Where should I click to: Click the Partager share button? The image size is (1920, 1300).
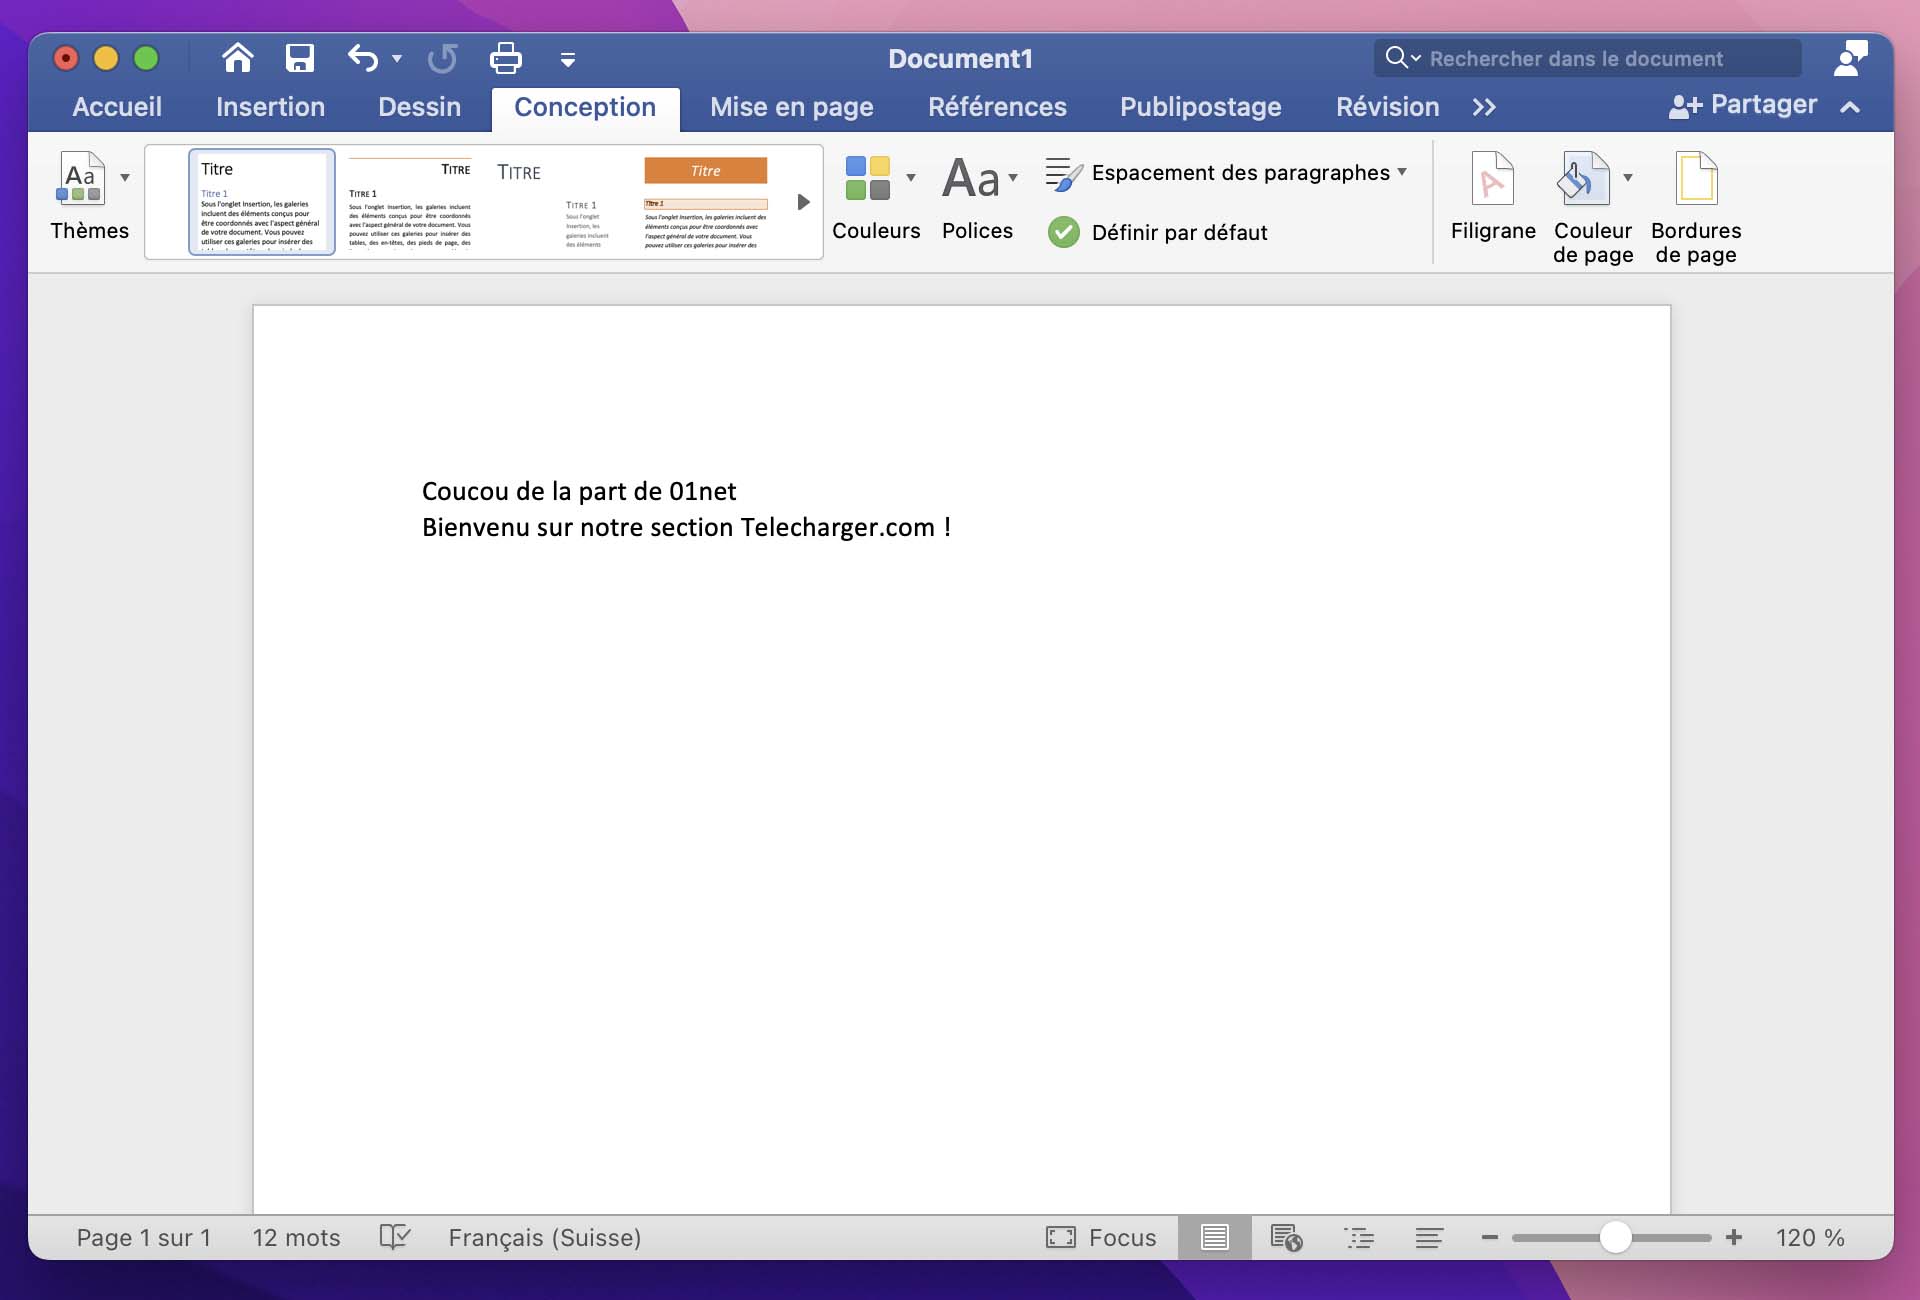tap(1742, 105)
